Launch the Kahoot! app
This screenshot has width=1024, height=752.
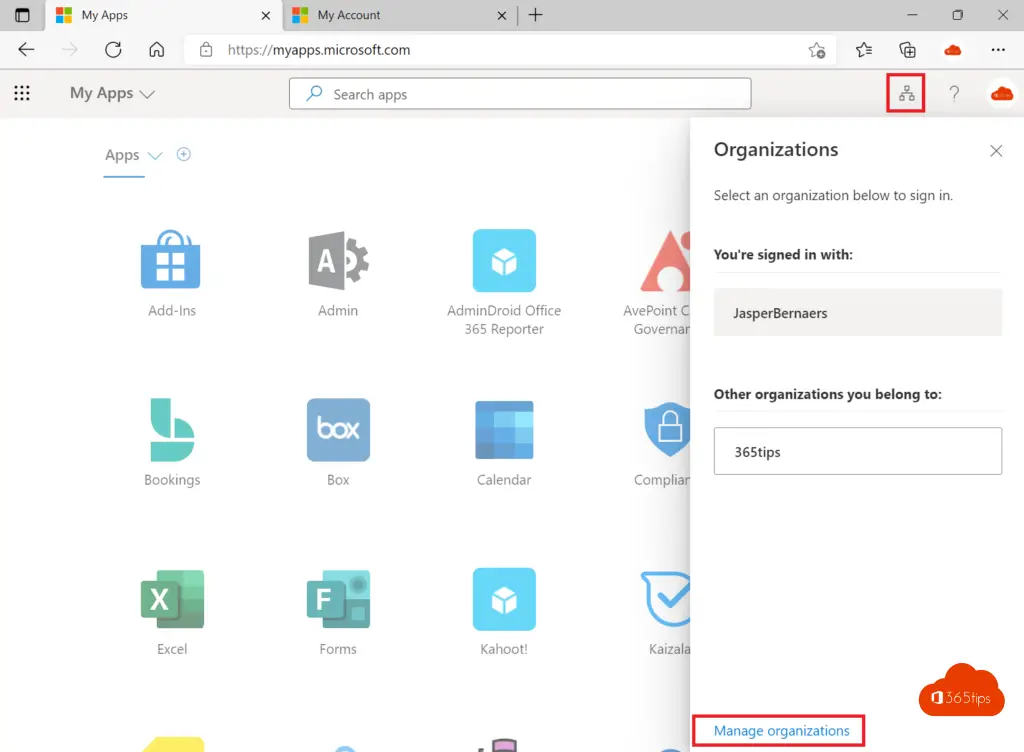coord(504,612)
